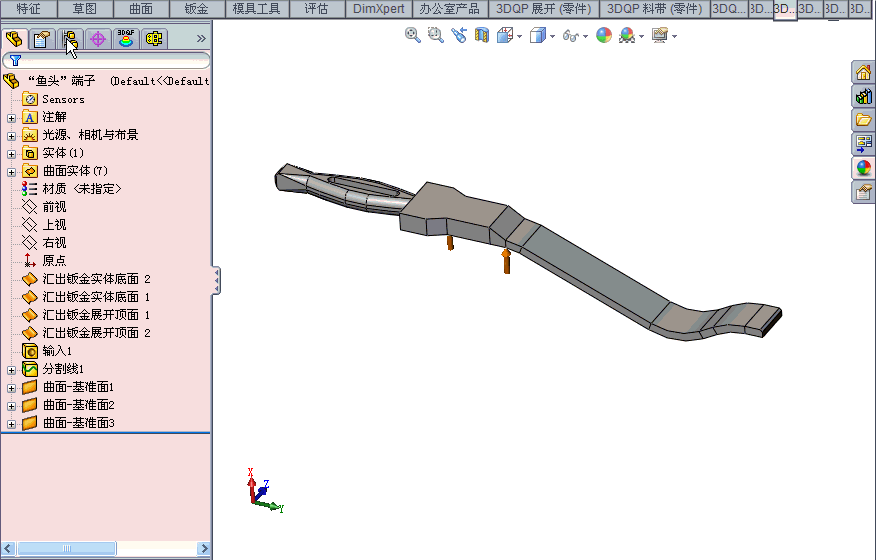
Task: Open the Custom Properties task pane
Action: [x=864, y=192]
